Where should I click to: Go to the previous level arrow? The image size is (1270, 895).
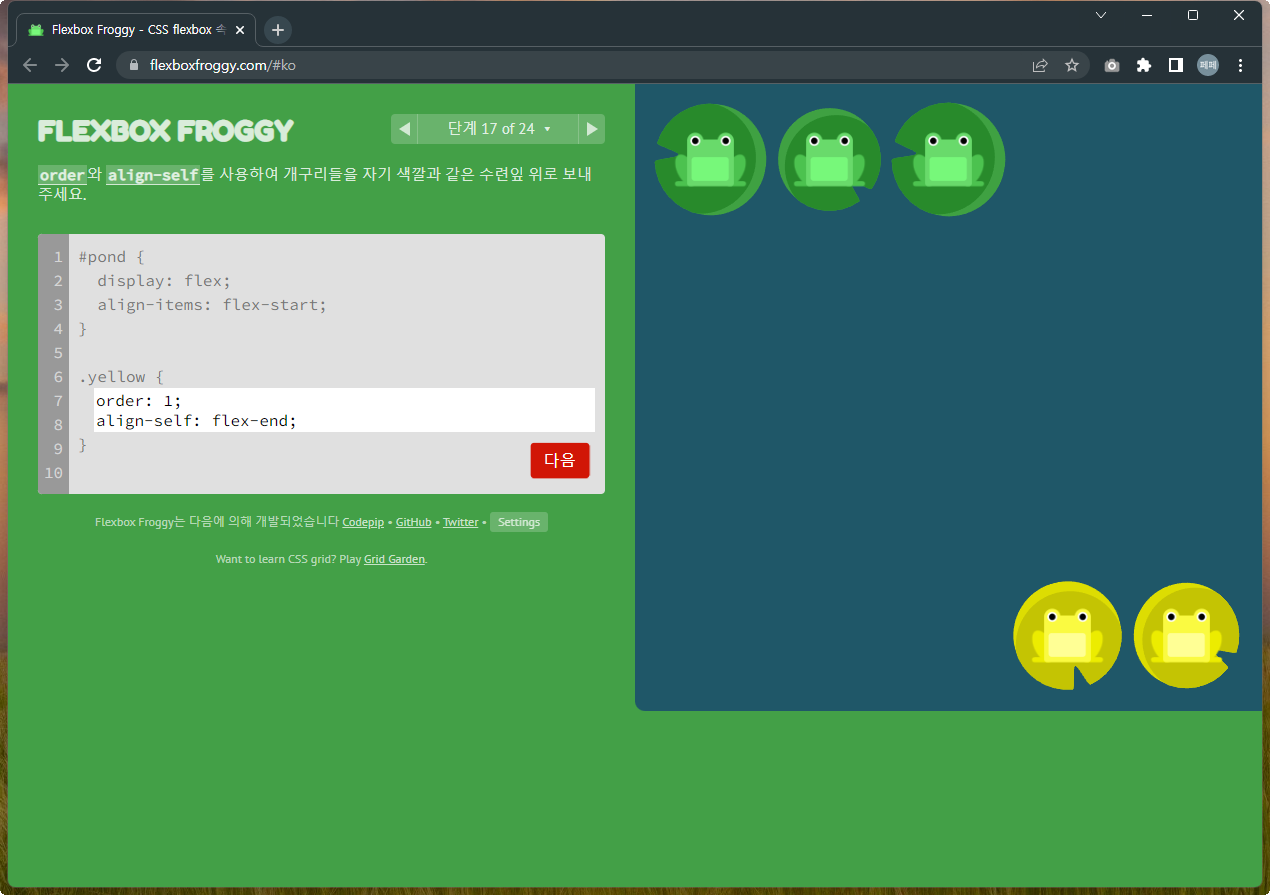click(x=404, y=129)
